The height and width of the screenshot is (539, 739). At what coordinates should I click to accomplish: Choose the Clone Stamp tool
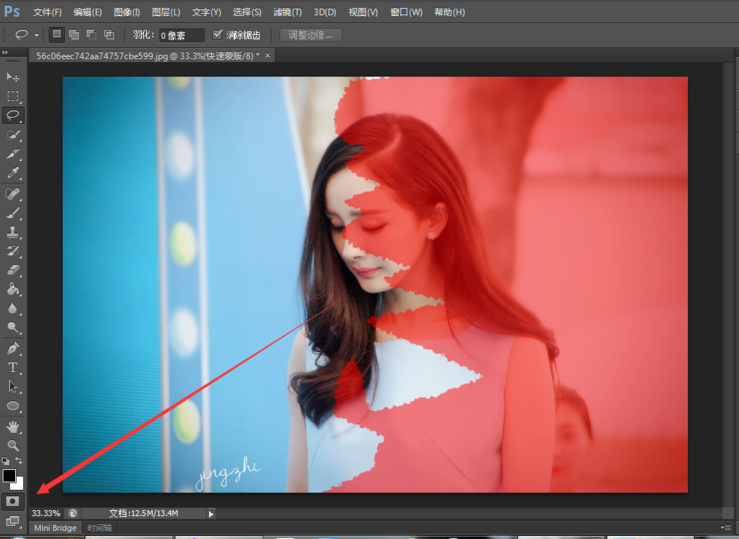coord(13,231)
